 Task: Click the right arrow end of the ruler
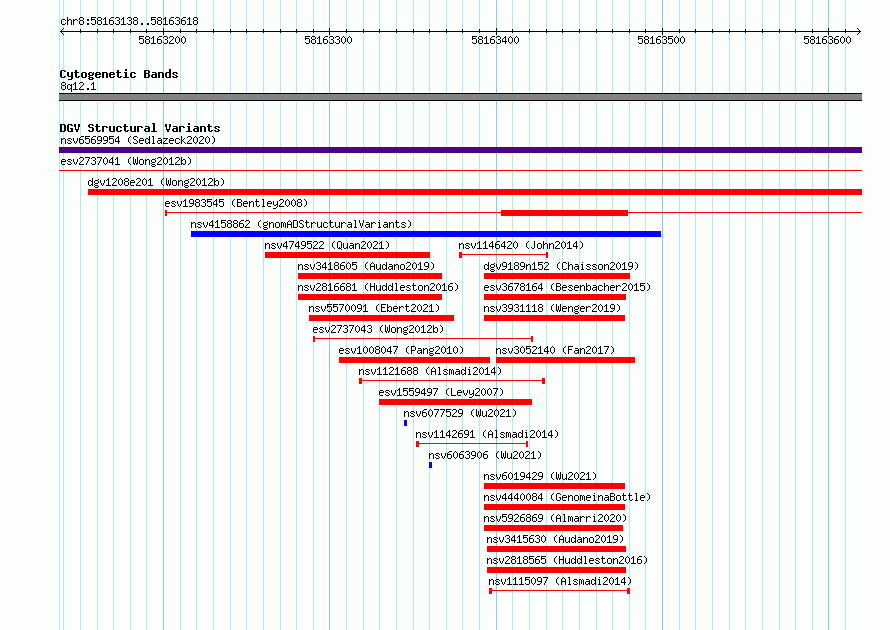[859, 31]
